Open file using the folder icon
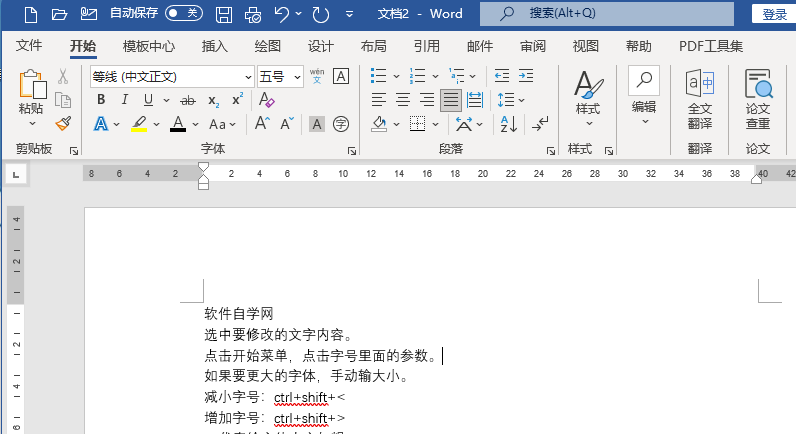The height and width of the screenshot is (434, 796). pyautogui.click(x=59, y=14)
